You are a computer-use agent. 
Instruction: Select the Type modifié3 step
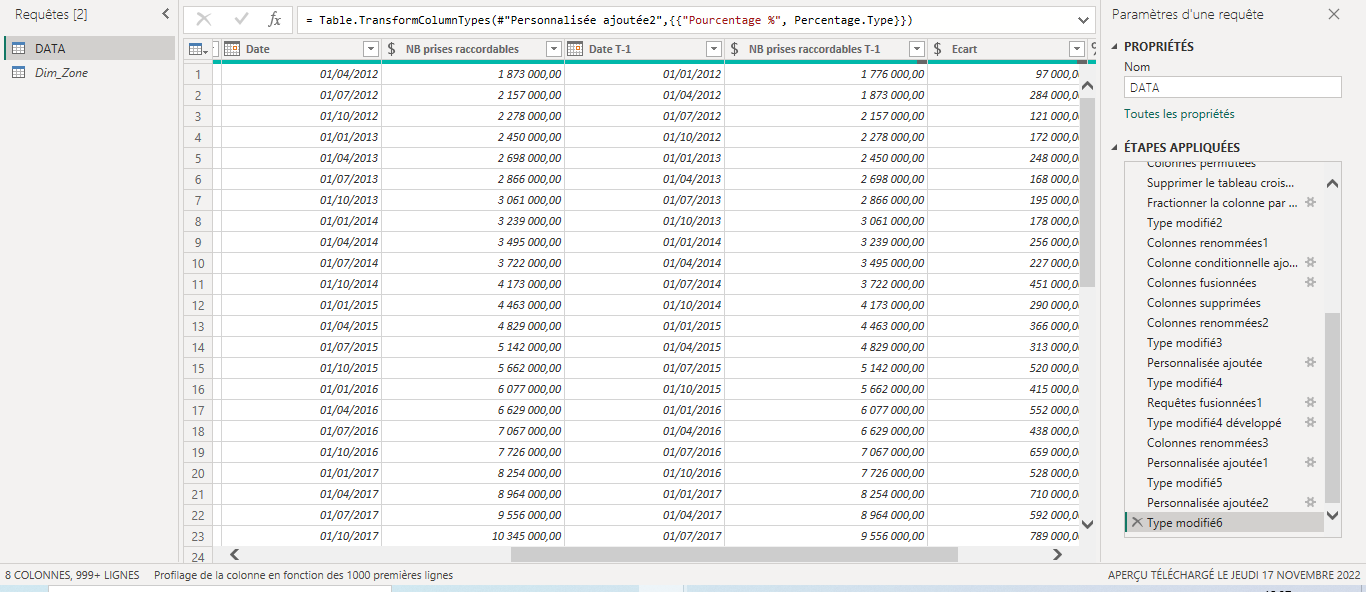click(1184, 342)
